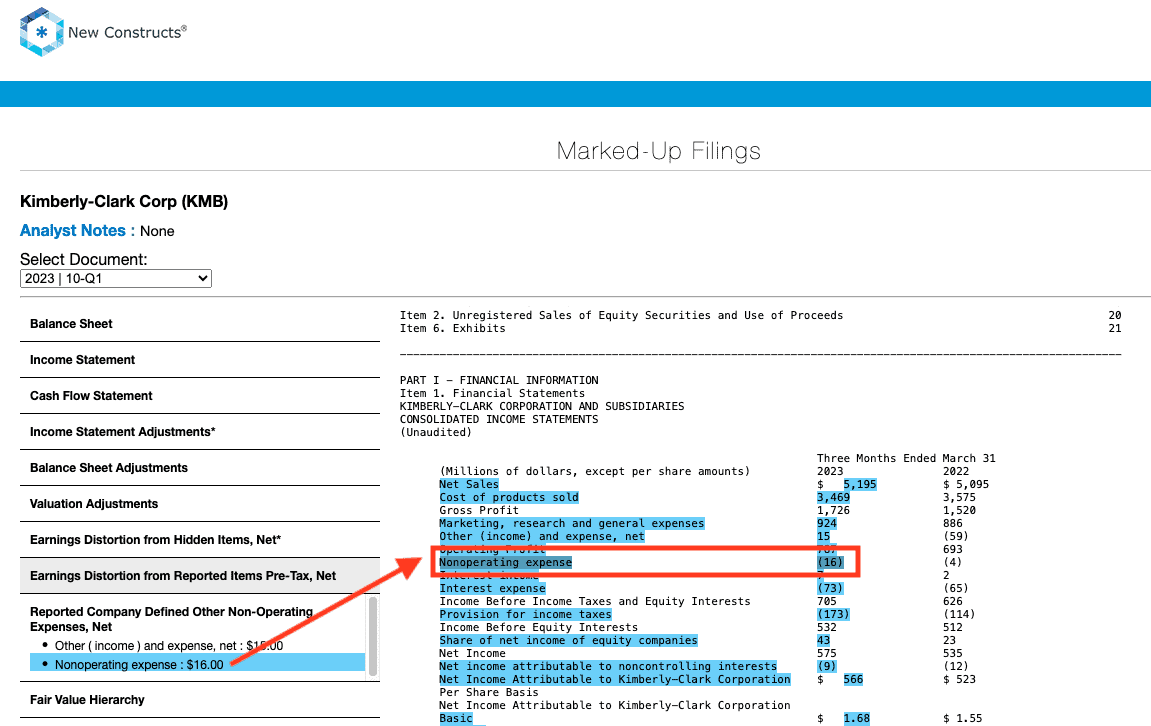Viewport: 1151px width, 726px height.
Task: Click highlighted Other (income) and expense, net filing line
Action: click(542, 537)
